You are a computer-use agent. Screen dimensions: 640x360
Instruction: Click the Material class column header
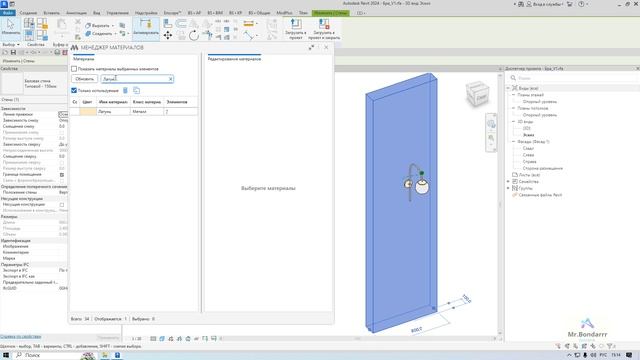tap(147, 102)
